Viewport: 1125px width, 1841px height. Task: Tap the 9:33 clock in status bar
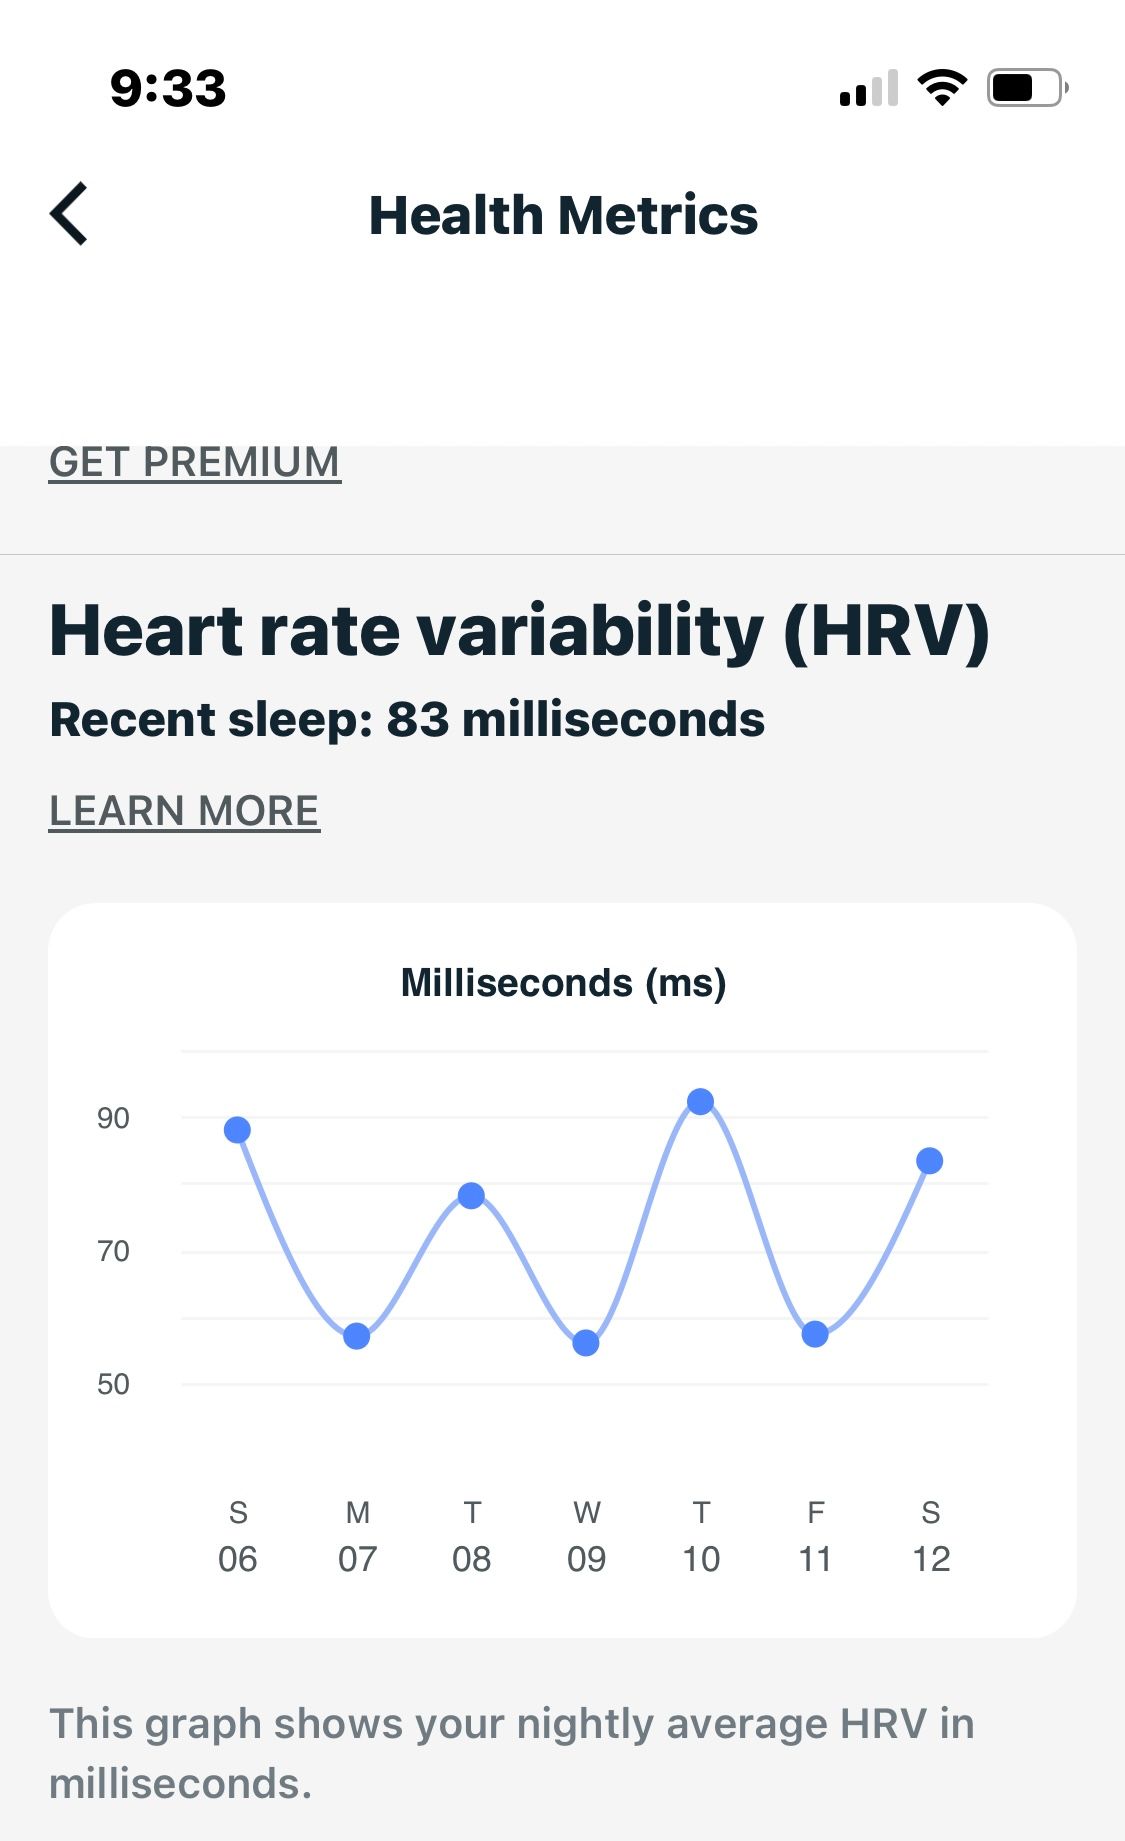pos(168,88)
